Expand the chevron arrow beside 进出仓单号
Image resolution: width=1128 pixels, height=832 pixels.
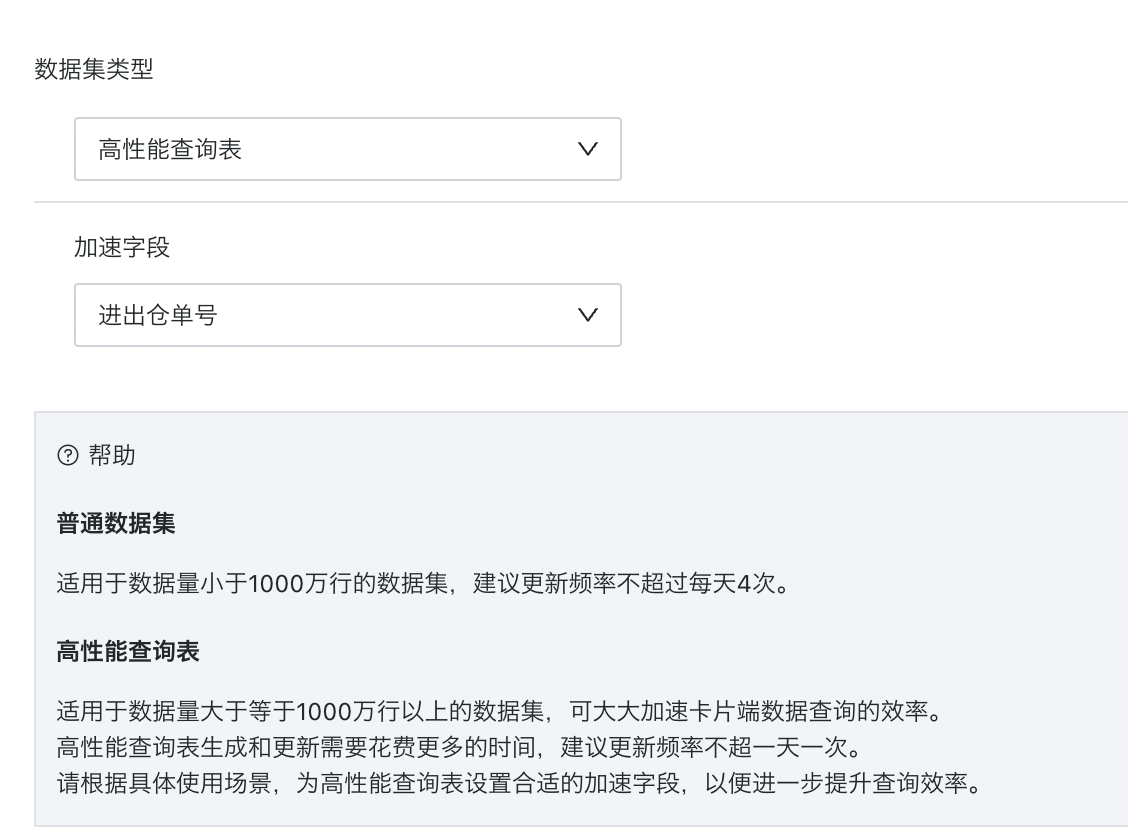tap(588, 315)
